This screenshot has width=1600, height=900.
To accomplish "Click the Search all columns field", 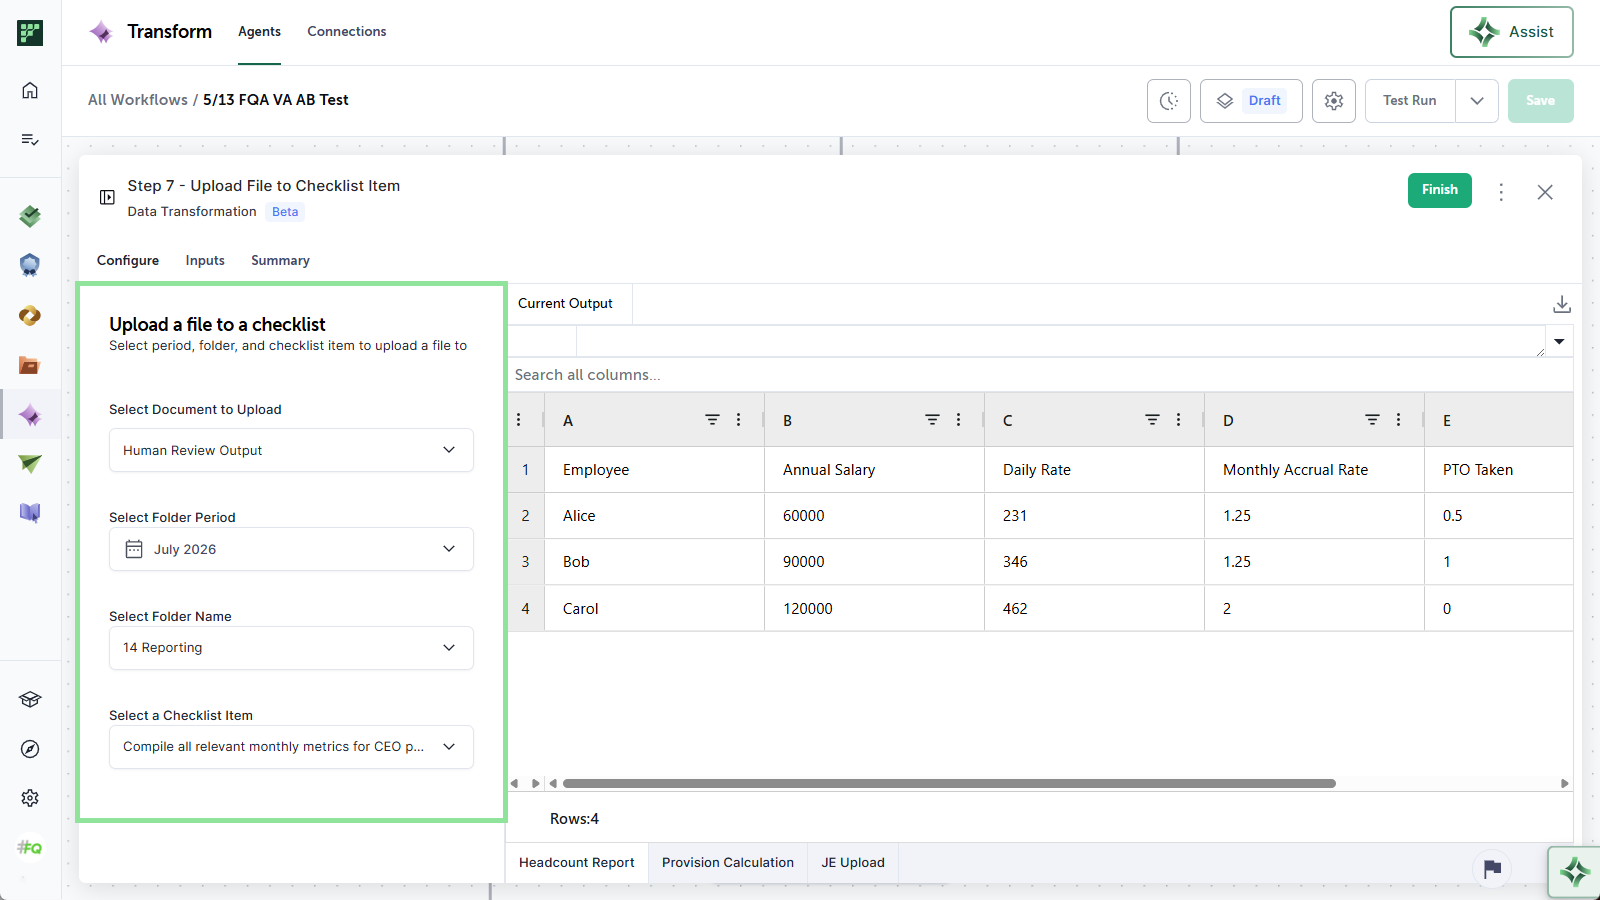I will 1040,375.
